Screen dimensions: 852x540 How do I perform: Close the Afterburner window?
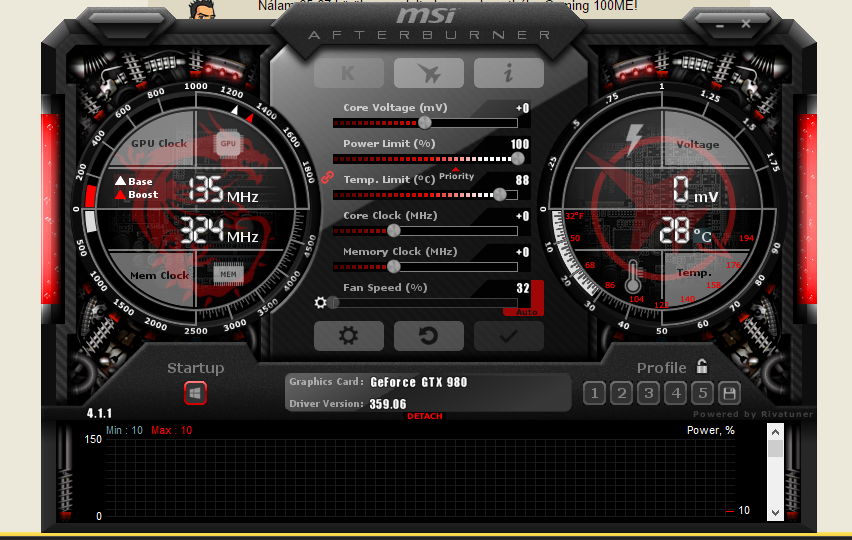(746, 24)
